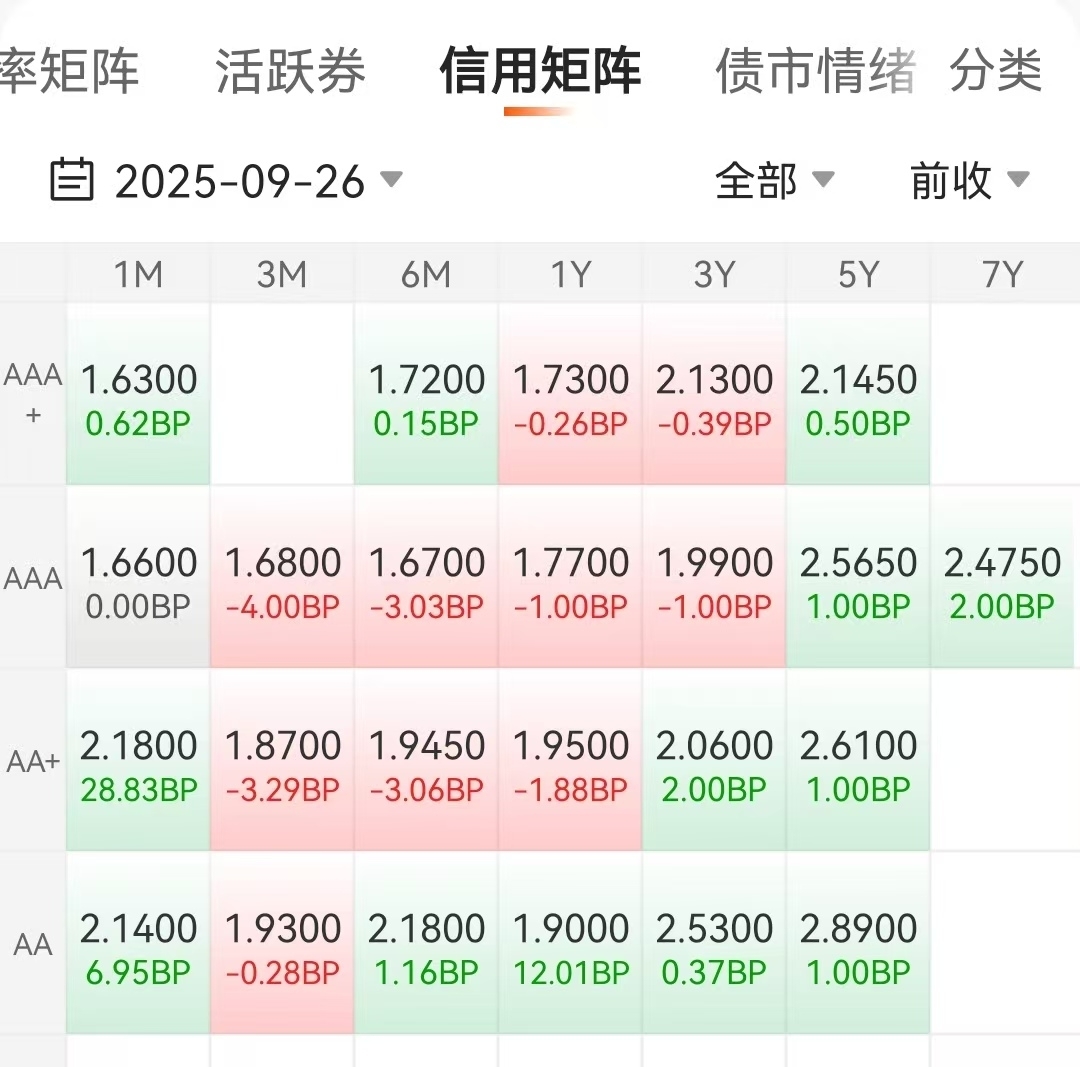The height and width of the screenshot is (1067, 1080).
Task: Switch to the 活跃券 tab
Action: point(290,71)
